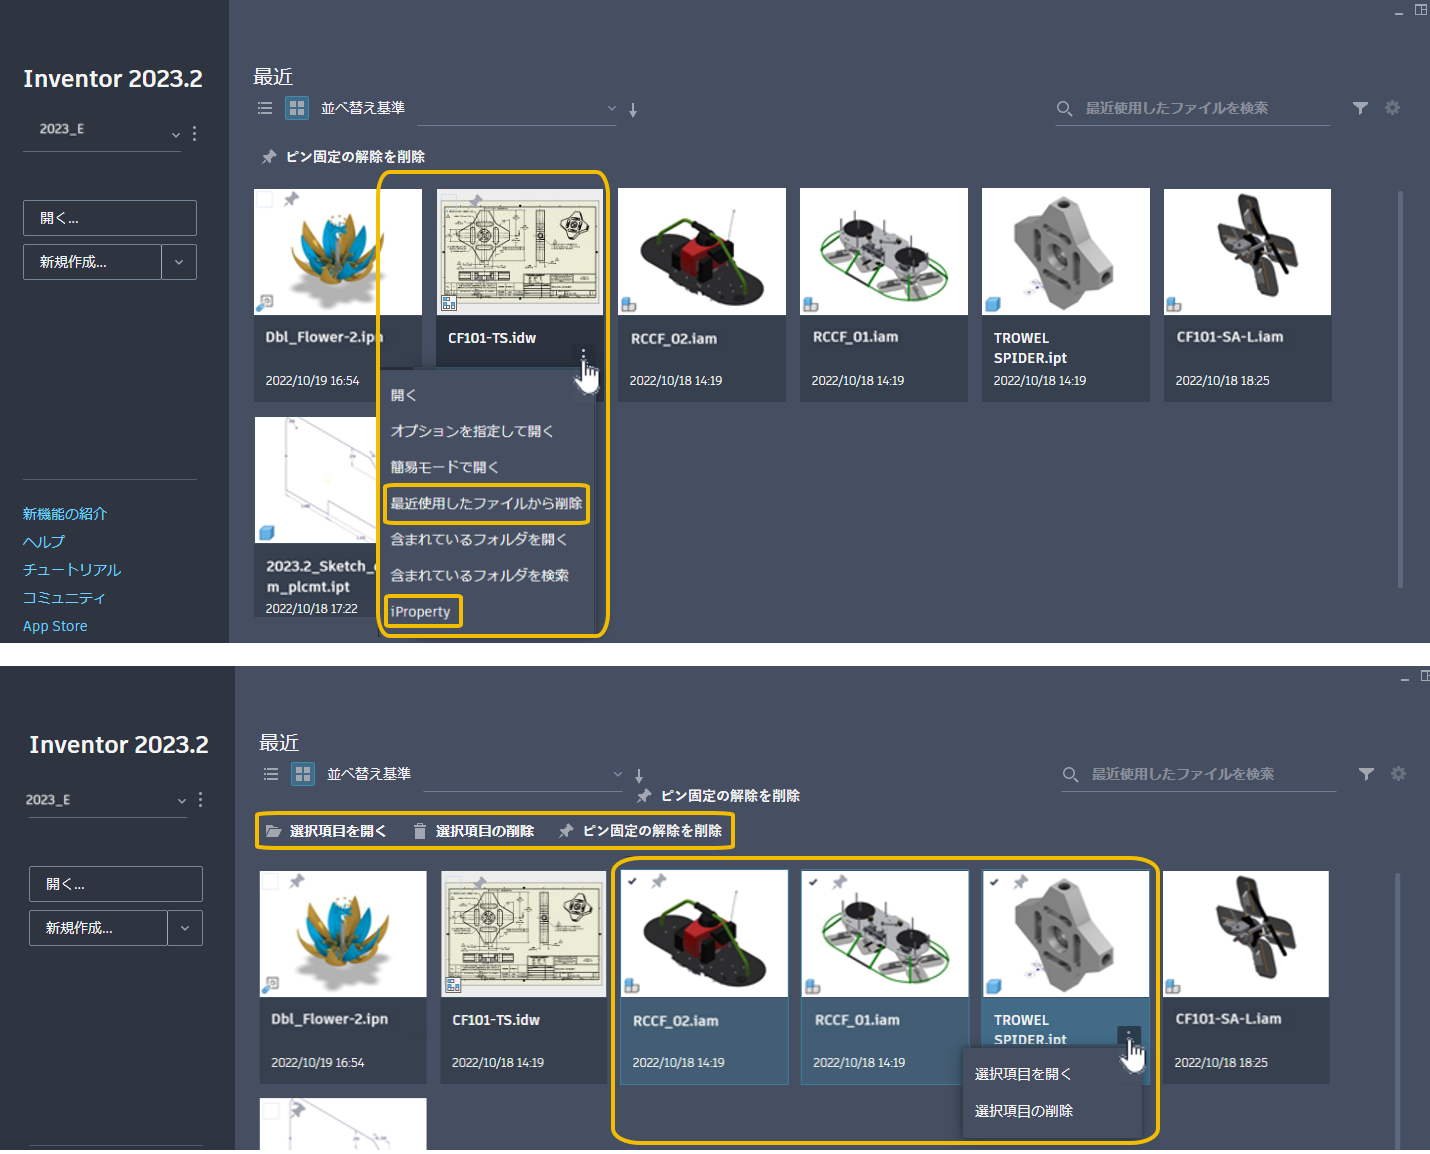1430x1154 pixels.
Task: Open settings gear in lower Inventor window
Action: (x=1398, y=774)
